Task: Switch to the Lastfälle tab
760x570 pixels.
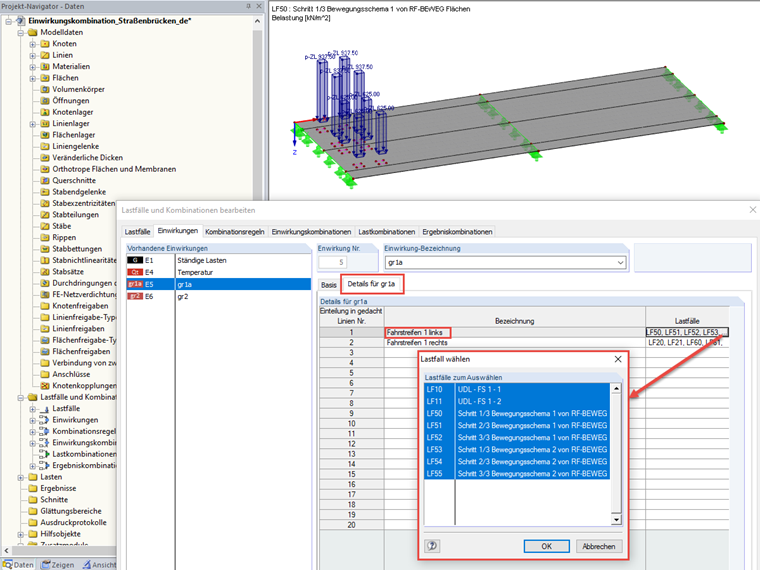Action: (x=137, y=232)
